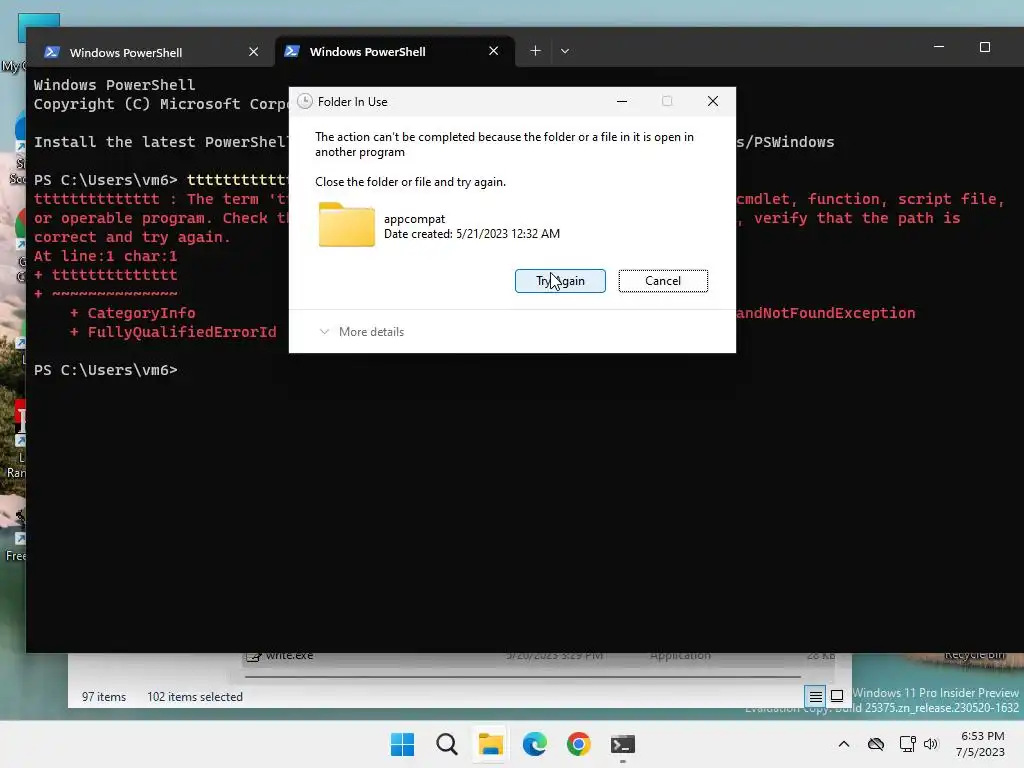Close the Folder In Use dialog
Screen dimensions: 1024x768
pos(712,101)
